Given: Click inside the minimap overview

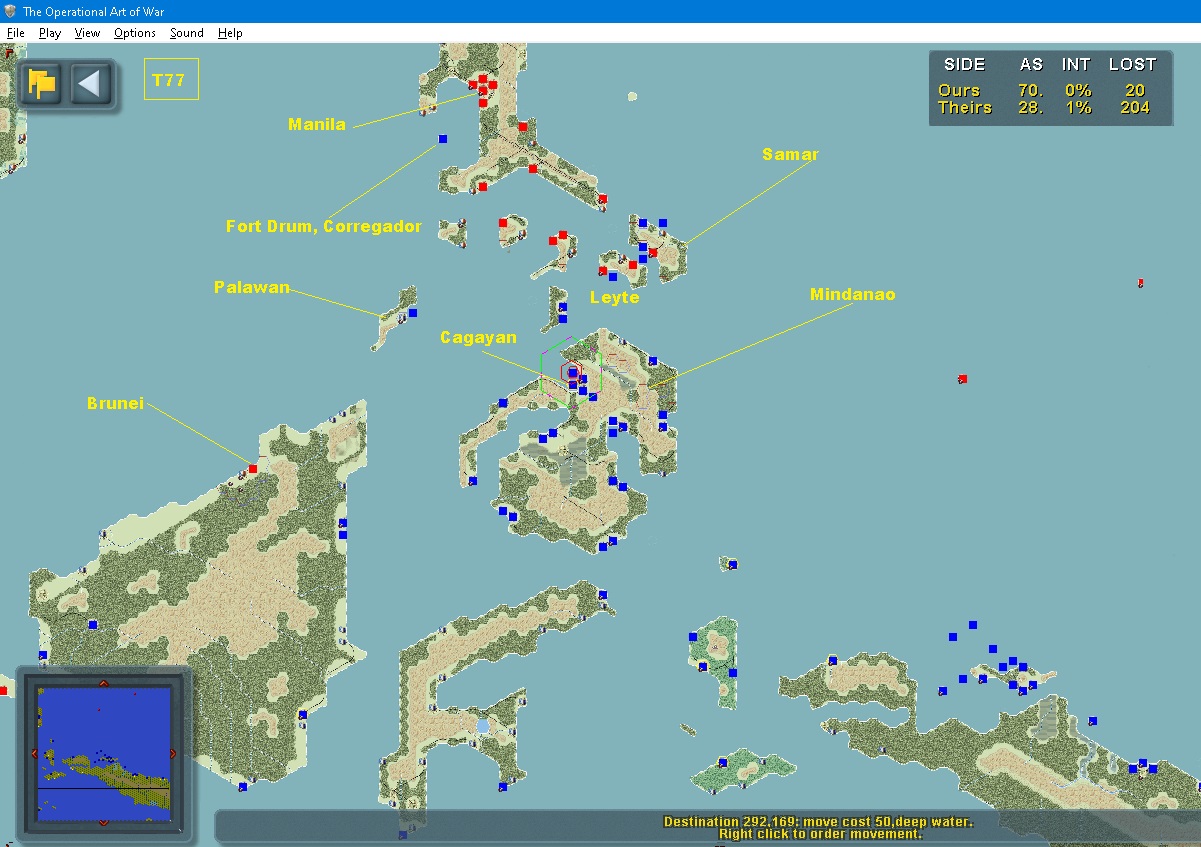Looking at the screenshot, I should point(104,753).
